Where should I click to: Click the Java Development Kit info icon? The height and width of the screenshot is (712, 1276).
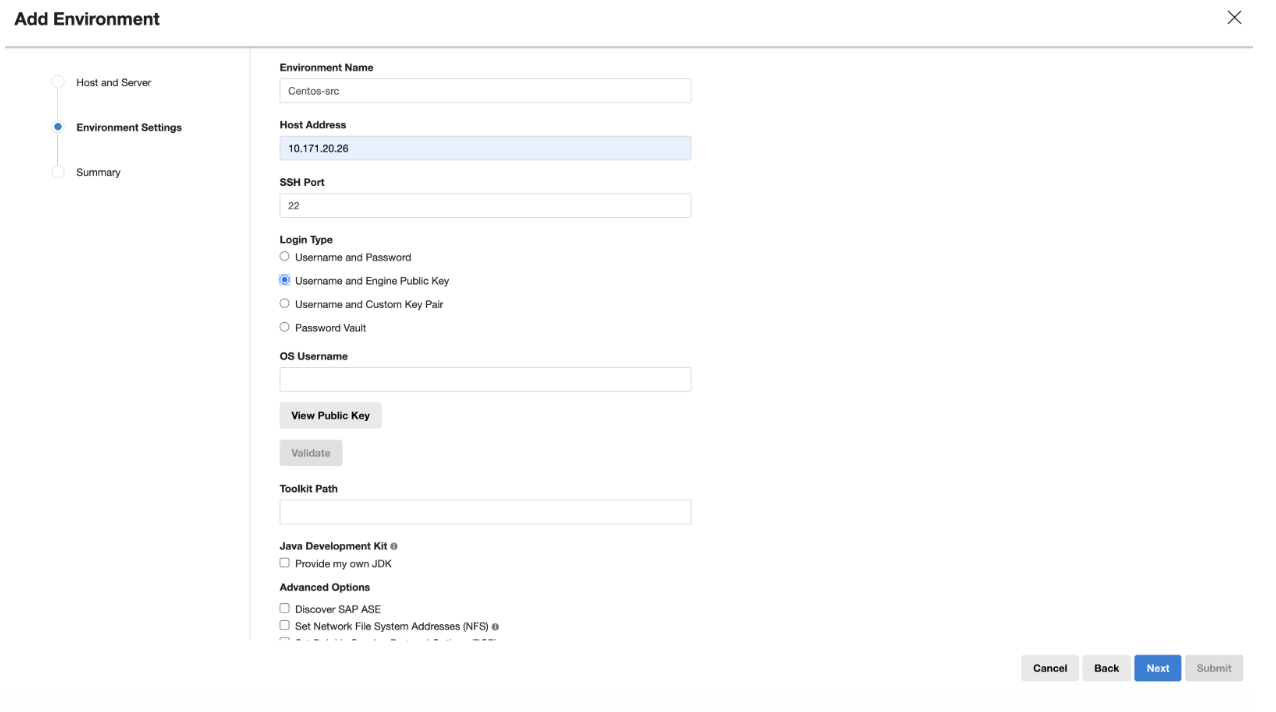[394, 547]
